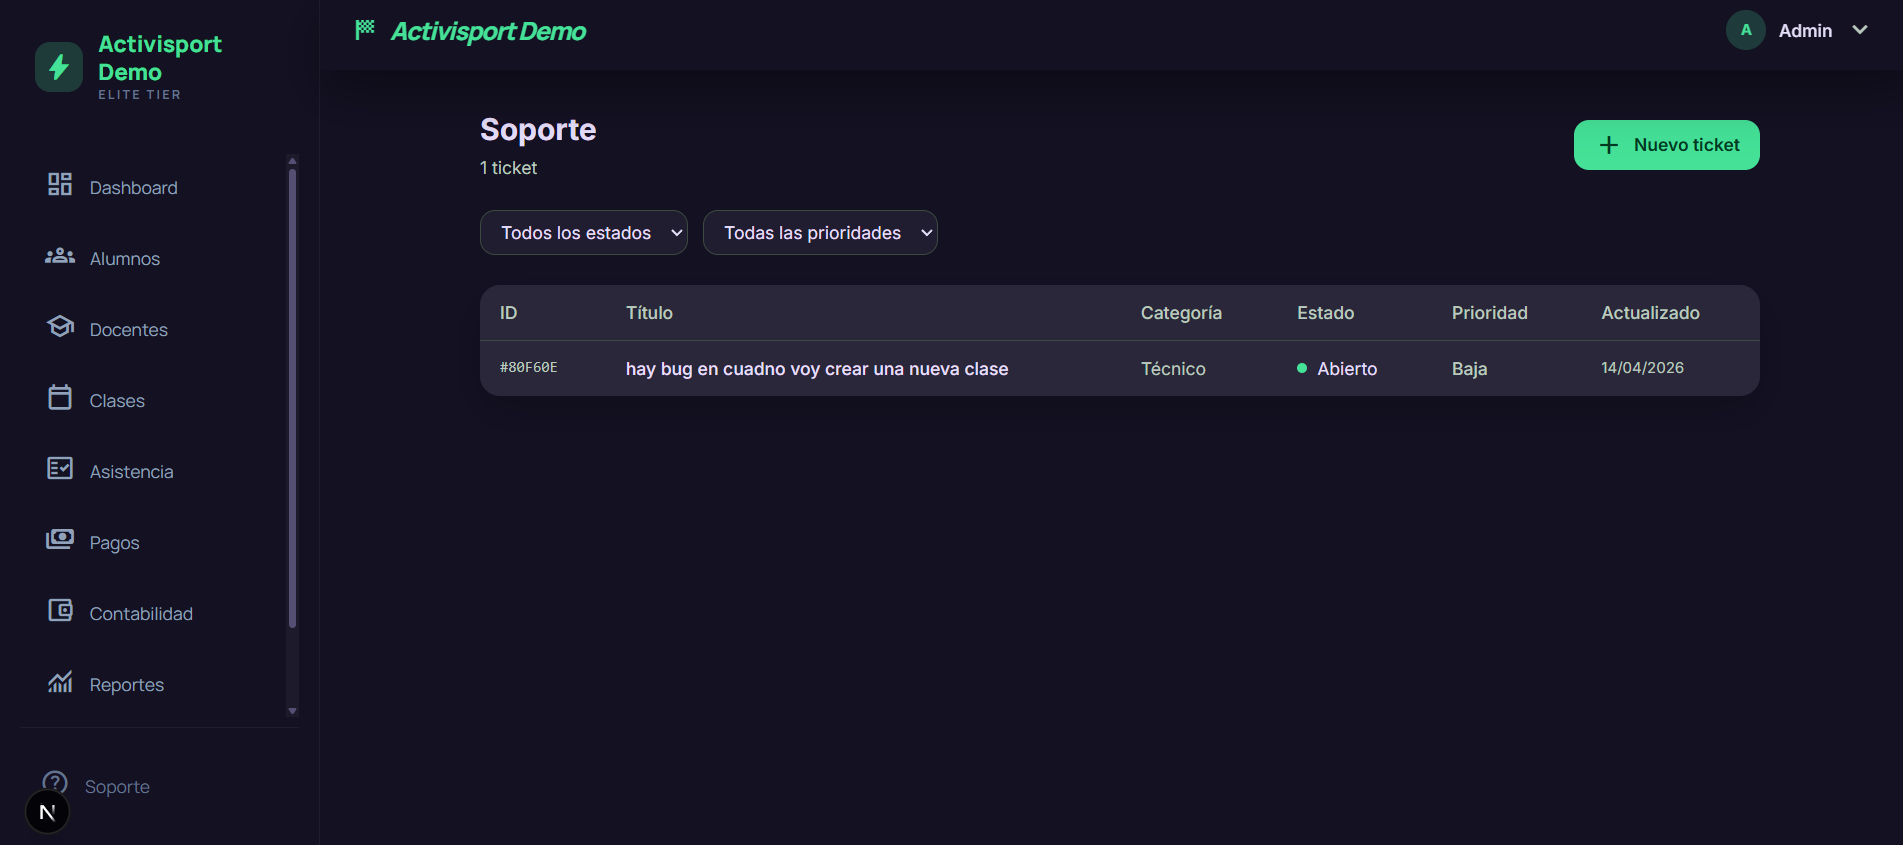Click the sidebar scroll up arrow

292,161
